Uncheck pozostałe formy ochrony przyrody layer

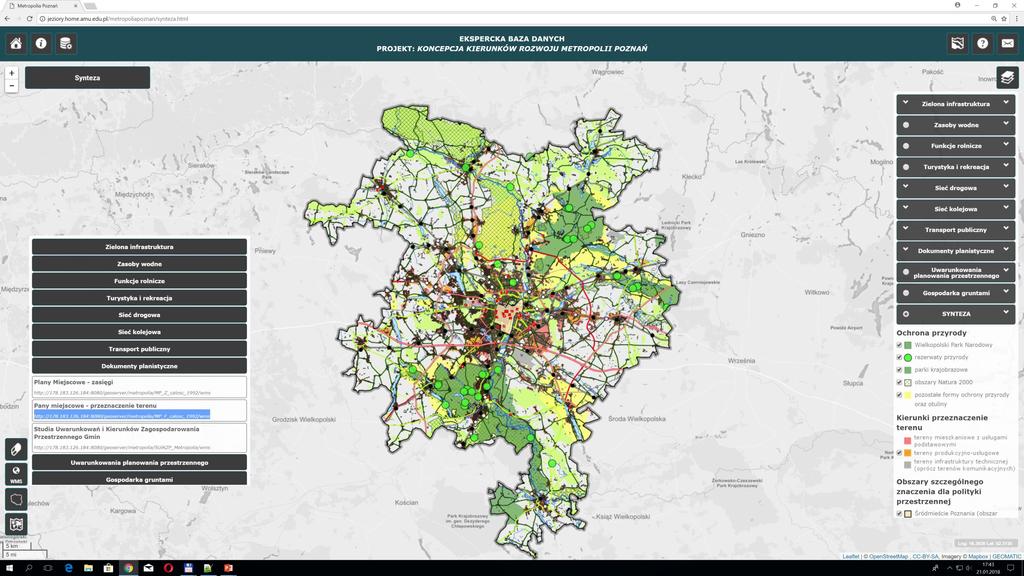(x=899, y=394)
